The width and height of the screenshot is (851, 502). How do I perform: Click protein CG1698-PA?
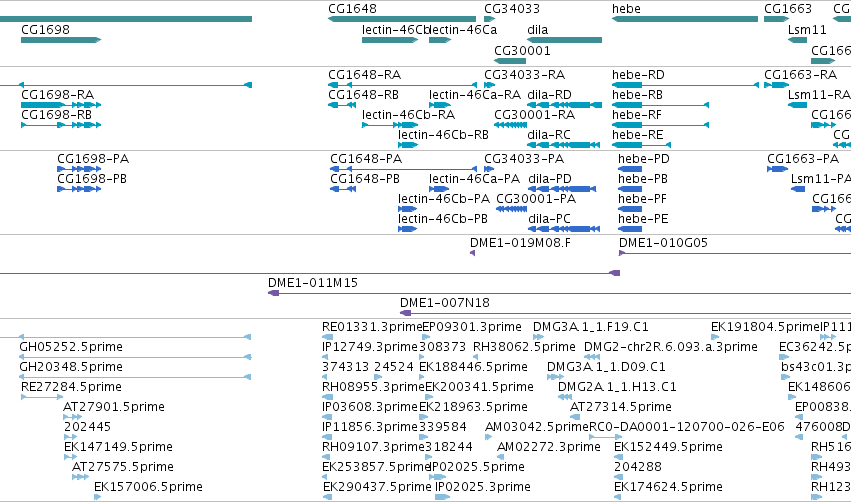tap(93, 158)
